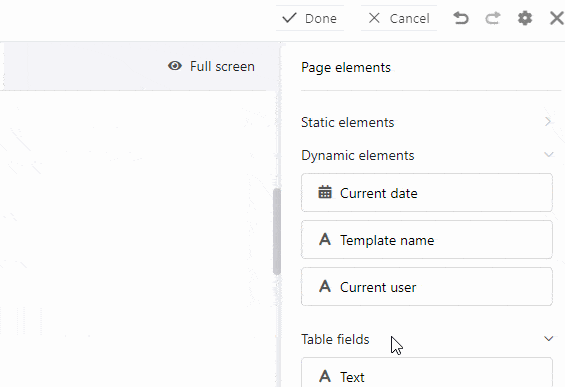Collapse the Dynamic elements section chevron
565x387 pixels.
(x=549, y=155)
